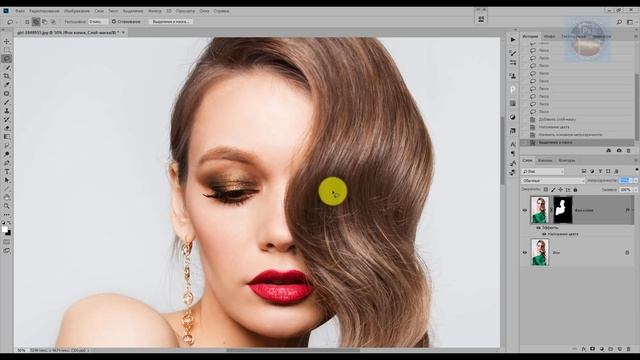
Task: Select the Lasso tool in the toolbox
Action: (7, 59)
